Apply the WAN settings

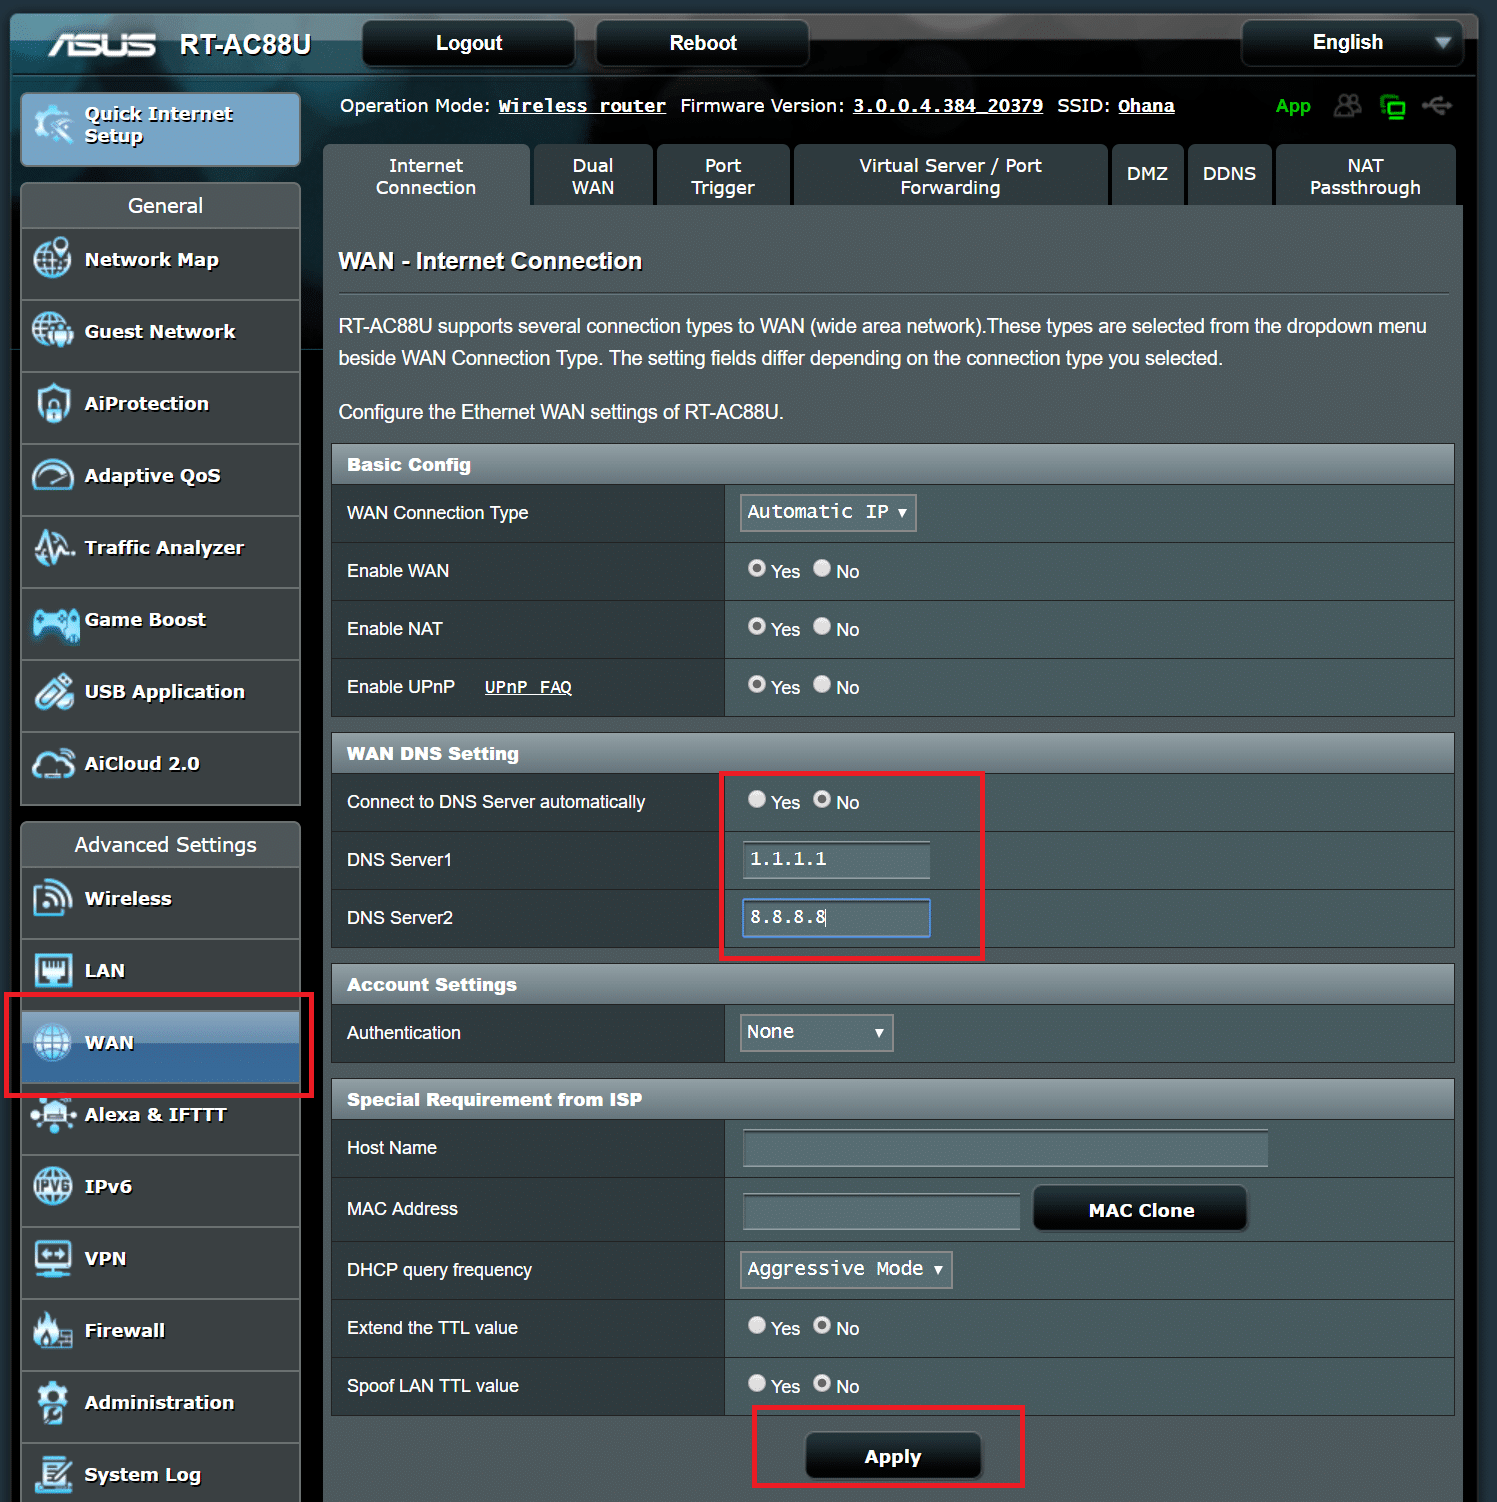click(x=892, y=1455)
